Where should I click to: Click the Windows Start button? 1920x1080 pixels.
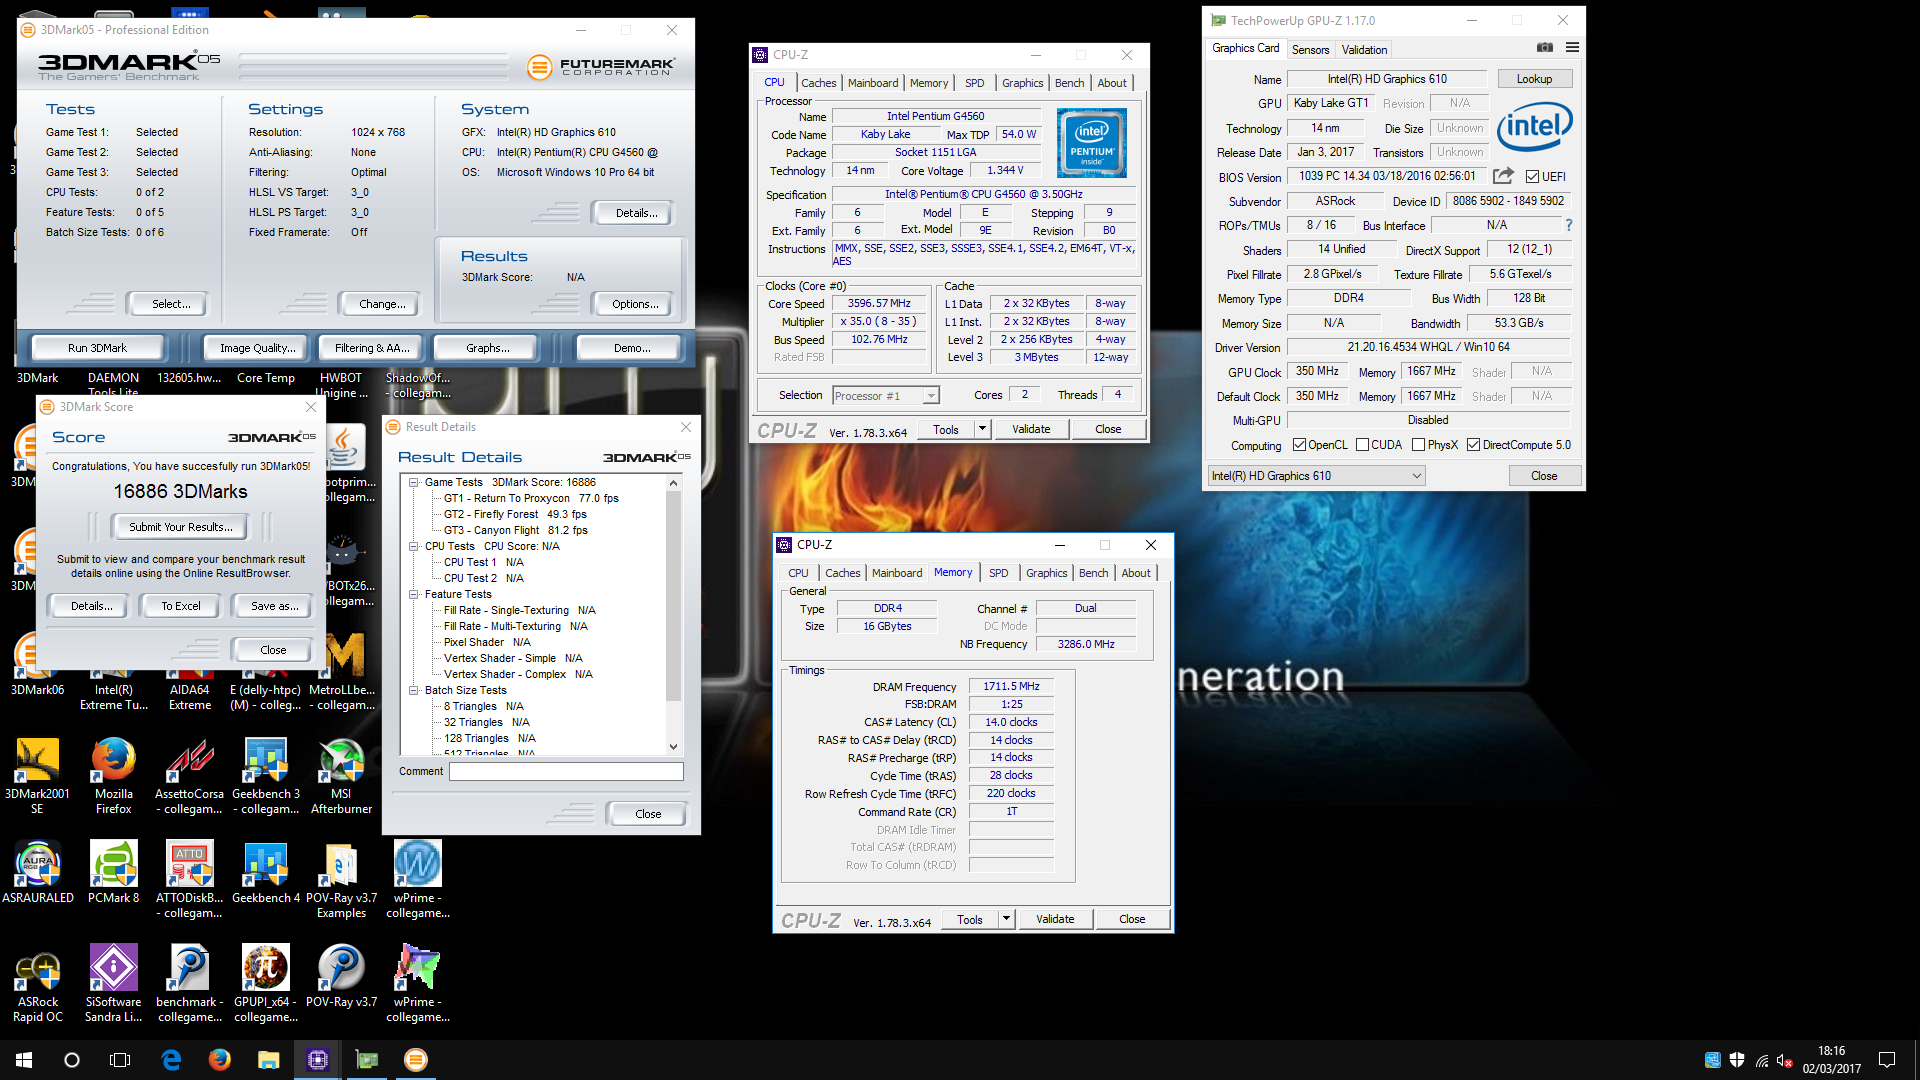(x=24, y=1060)
